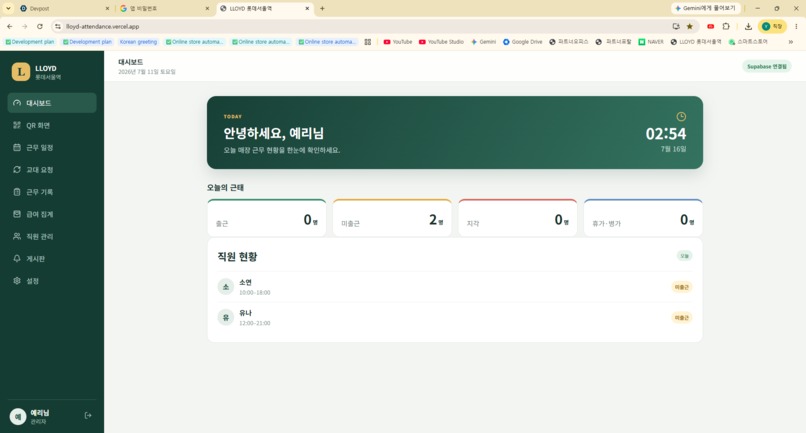Close the Devpost tab

tap(107, 9)
